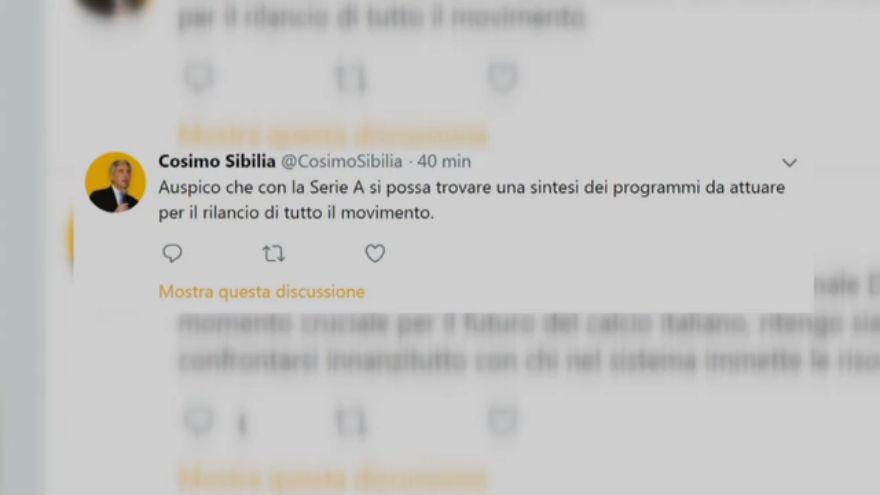The height and width of the screenshot is (495, 880).
Task: Like Cosimo Sibilia's Serie A tweet
Action: pyautogui.click(x=375, y=254)
